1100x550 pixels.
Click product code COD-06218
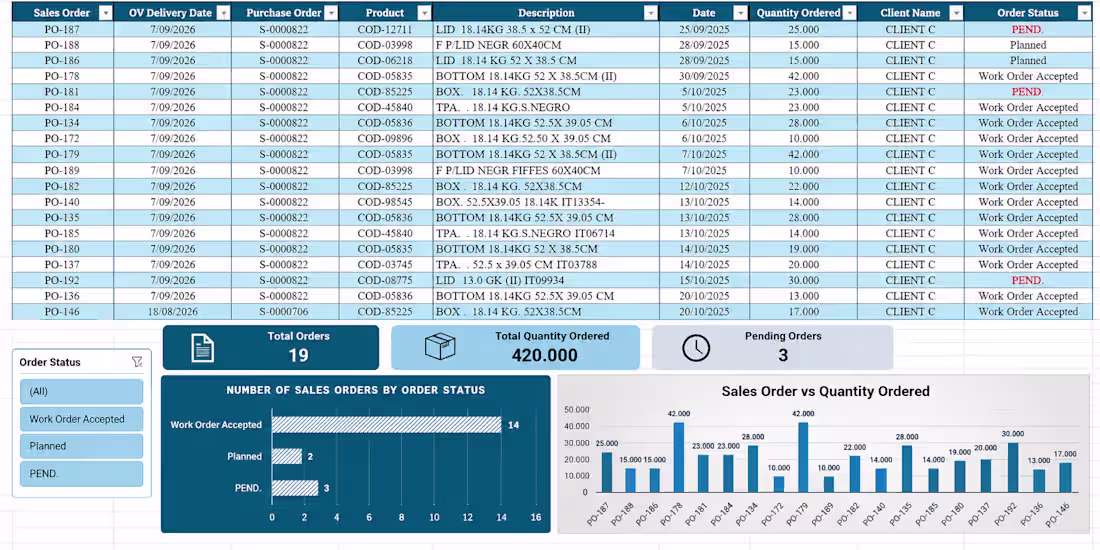coord(384,60)
